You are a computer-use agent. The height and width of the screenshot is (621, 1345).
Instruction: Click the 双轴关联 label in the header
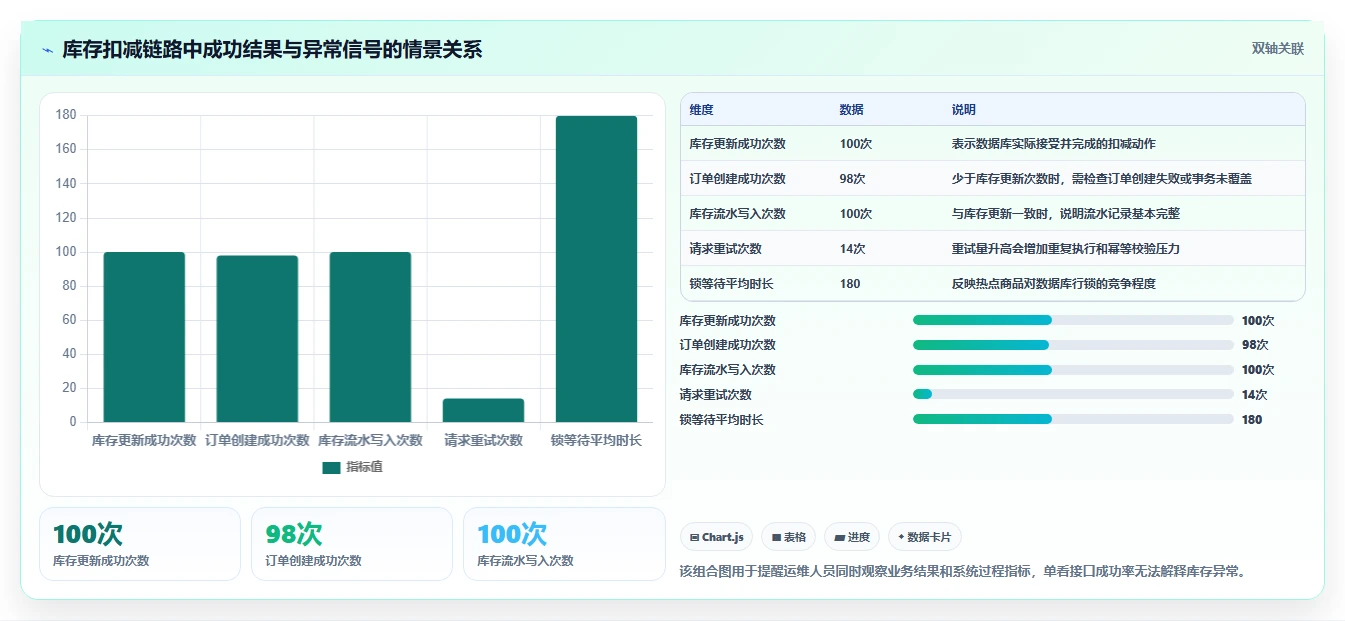(1277, 49)
